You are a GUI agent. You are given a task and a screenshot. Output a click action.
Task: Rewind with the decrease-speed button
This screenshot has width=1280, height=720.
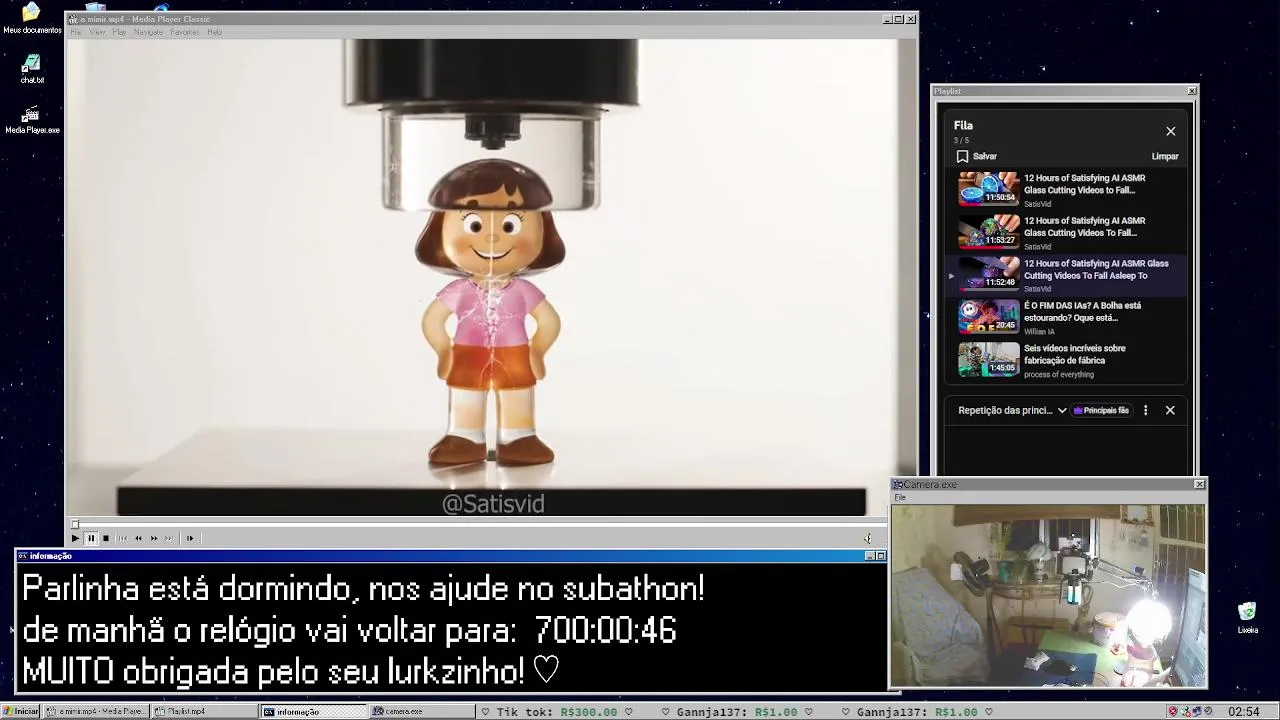[x=138, y=538]
